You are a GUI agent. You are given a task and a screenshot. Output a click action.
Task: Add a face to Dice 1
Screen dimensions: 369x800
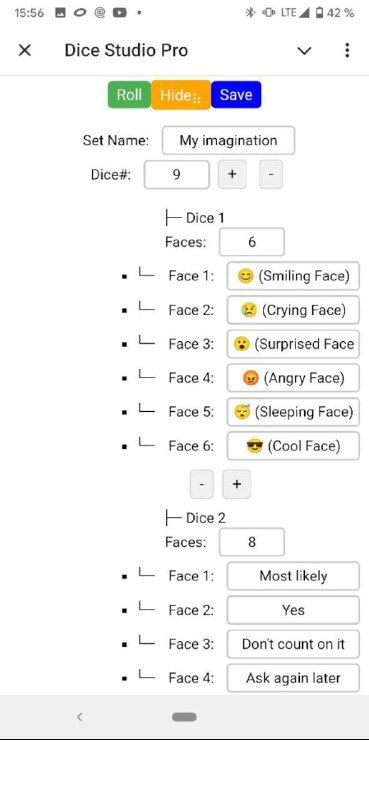237,484
